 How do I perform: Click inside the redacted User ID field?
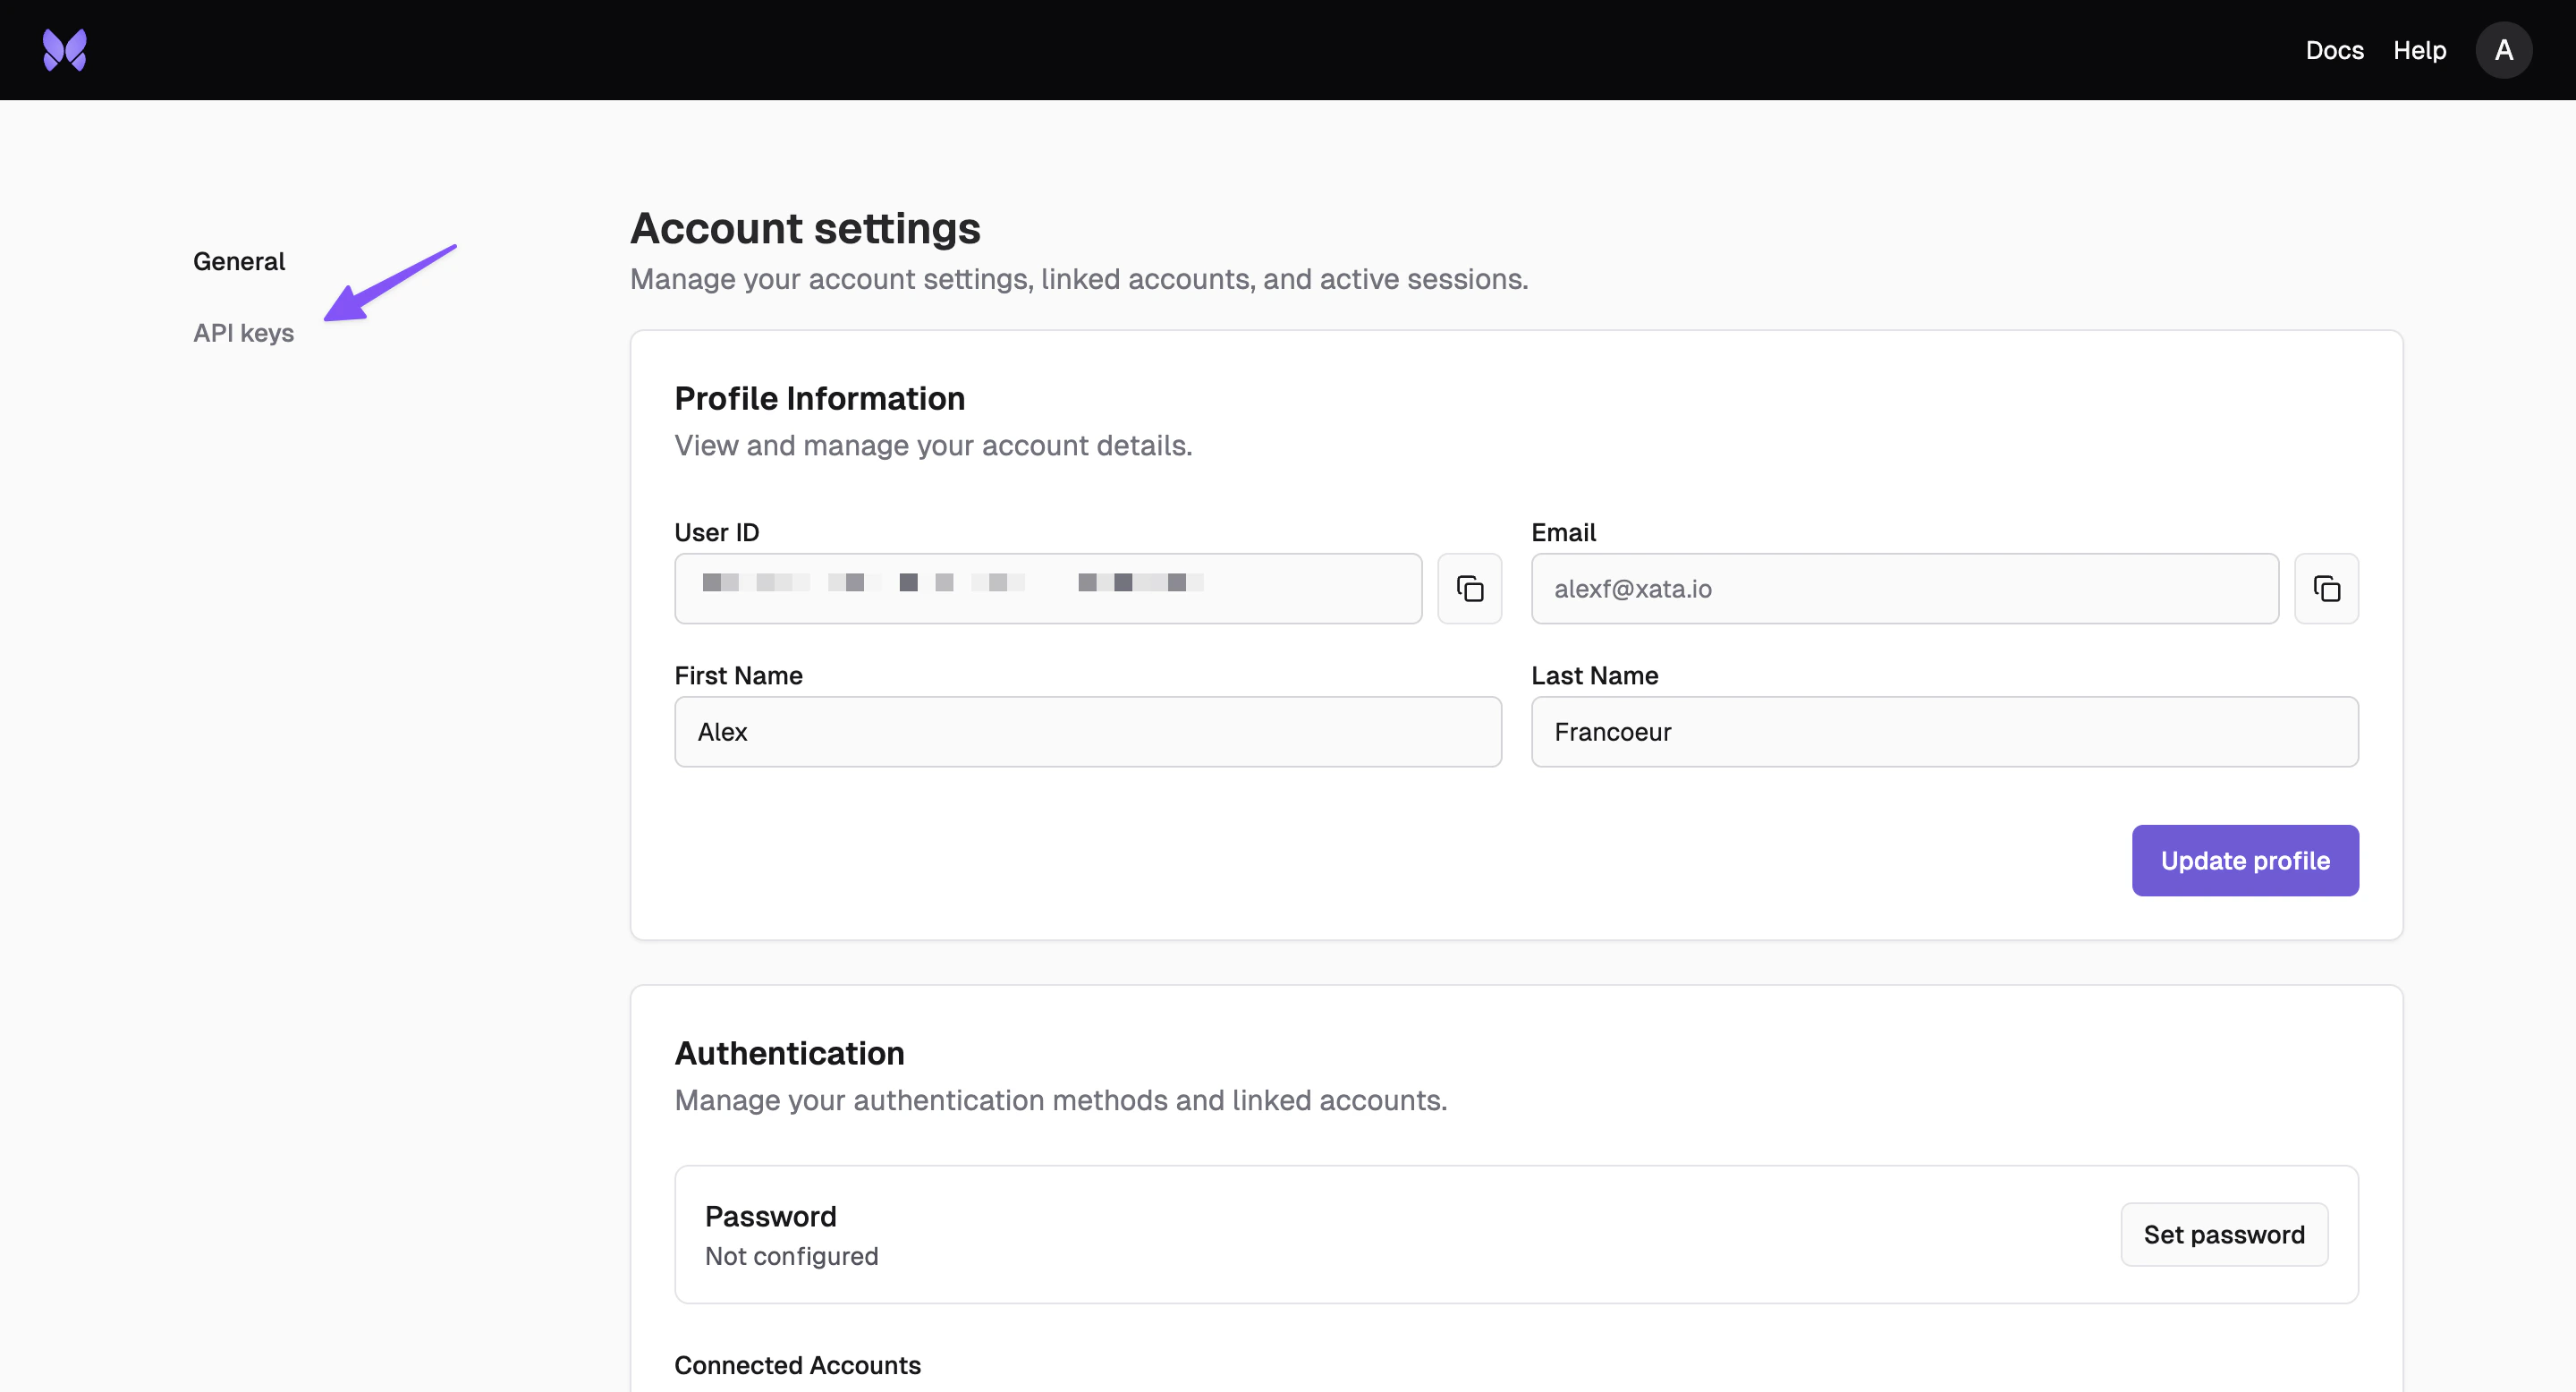1047,588
